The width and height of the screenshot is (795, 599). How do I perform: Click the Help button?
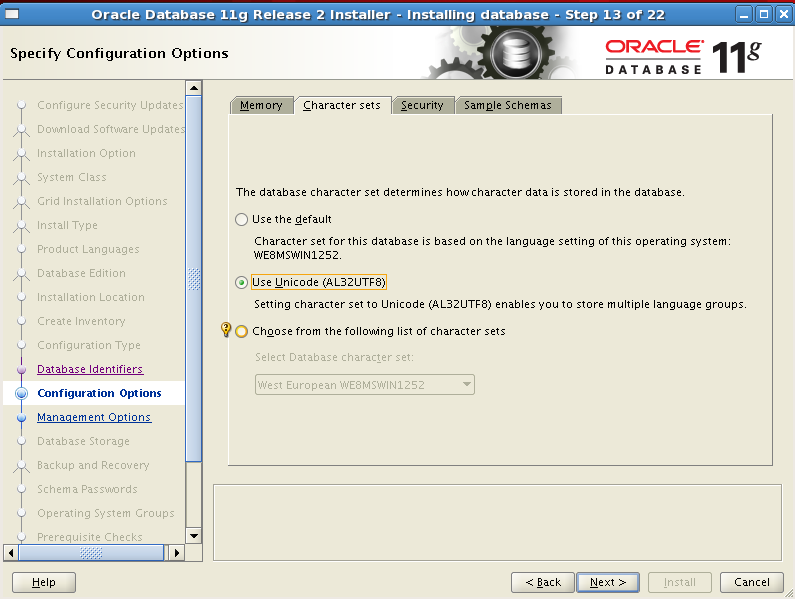44,582
